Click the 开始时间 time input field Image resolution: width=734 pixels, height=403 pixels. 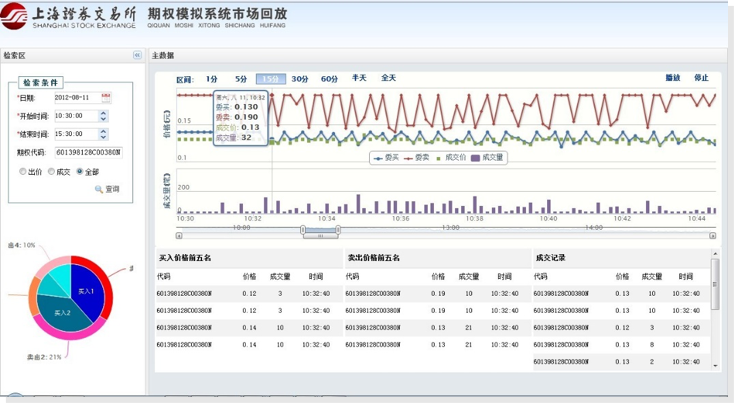point(76,116)
